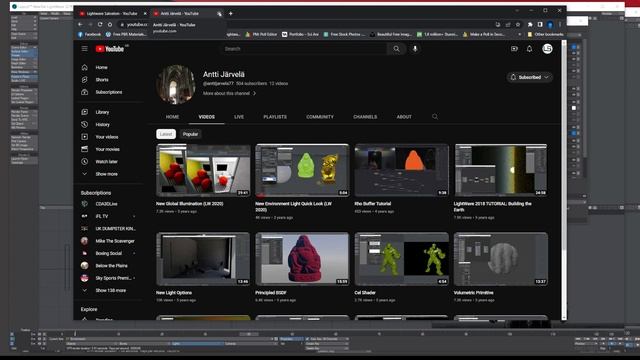This screenshot has width=640, height=360.
Task: Bookmark this page with the star icon
Action: click(x=518, y=24)
